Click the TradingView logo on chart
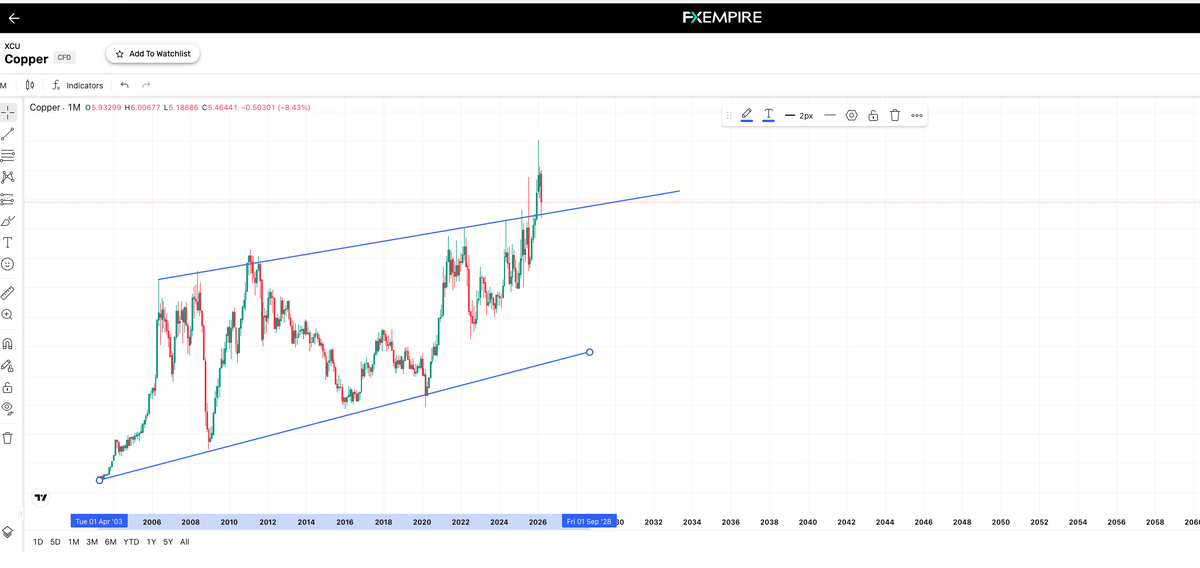The width and height of the screenshot is (1200, 568). coord(40,497)
